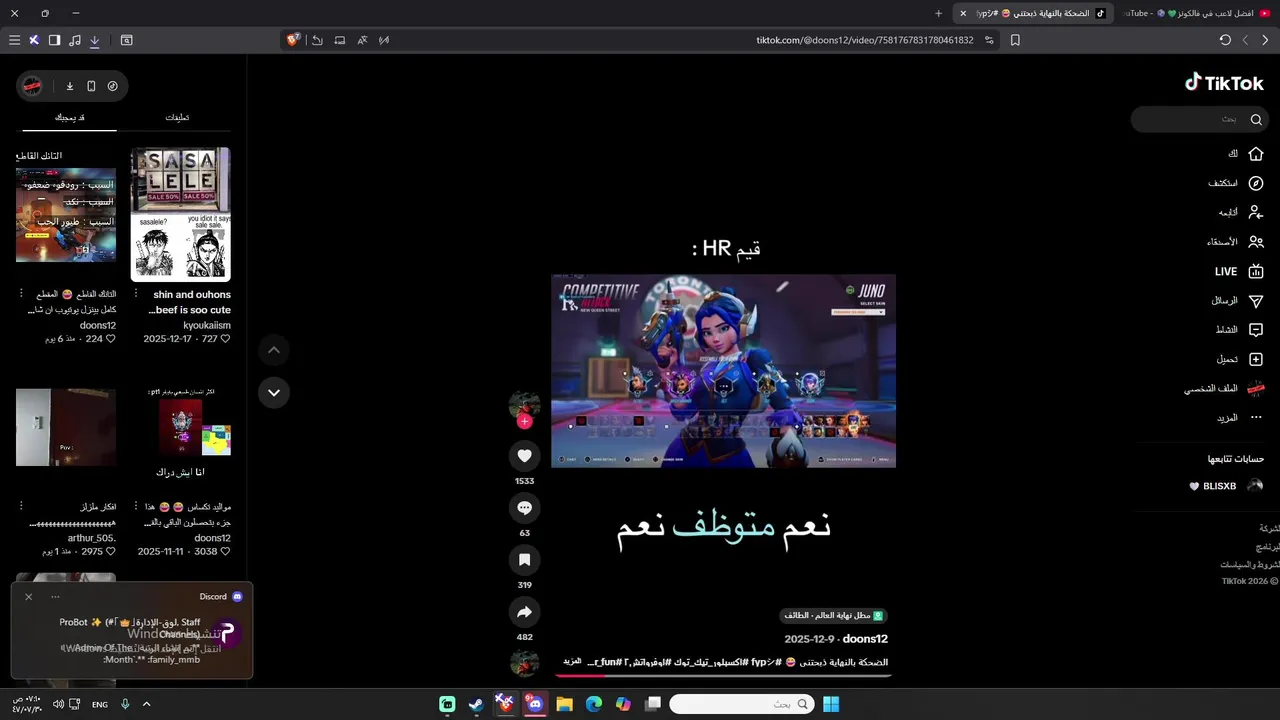Open the LIVE sidebar item
1280x720 pixels.
1240,271
